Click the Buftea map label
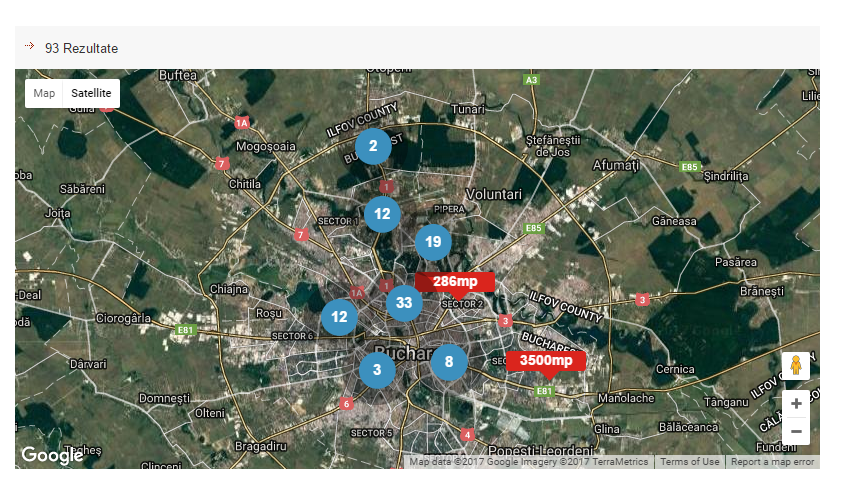862x494 pixels. pyautogui.click(x=178, y=75)
